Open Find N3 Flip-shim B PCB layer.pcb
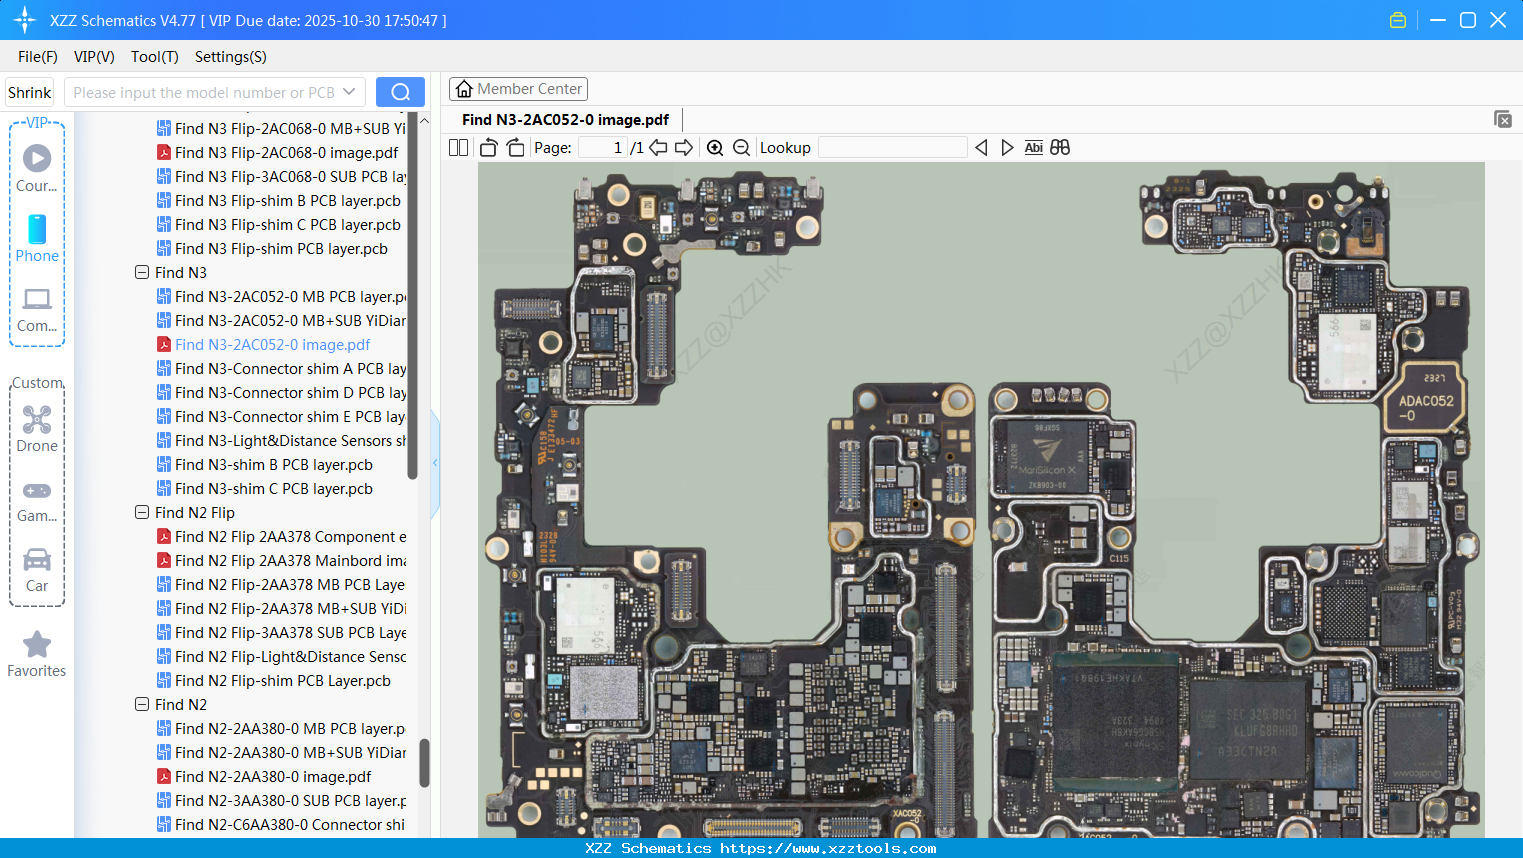The height and width of the screenshot is (858, 1523). (278, 200)
